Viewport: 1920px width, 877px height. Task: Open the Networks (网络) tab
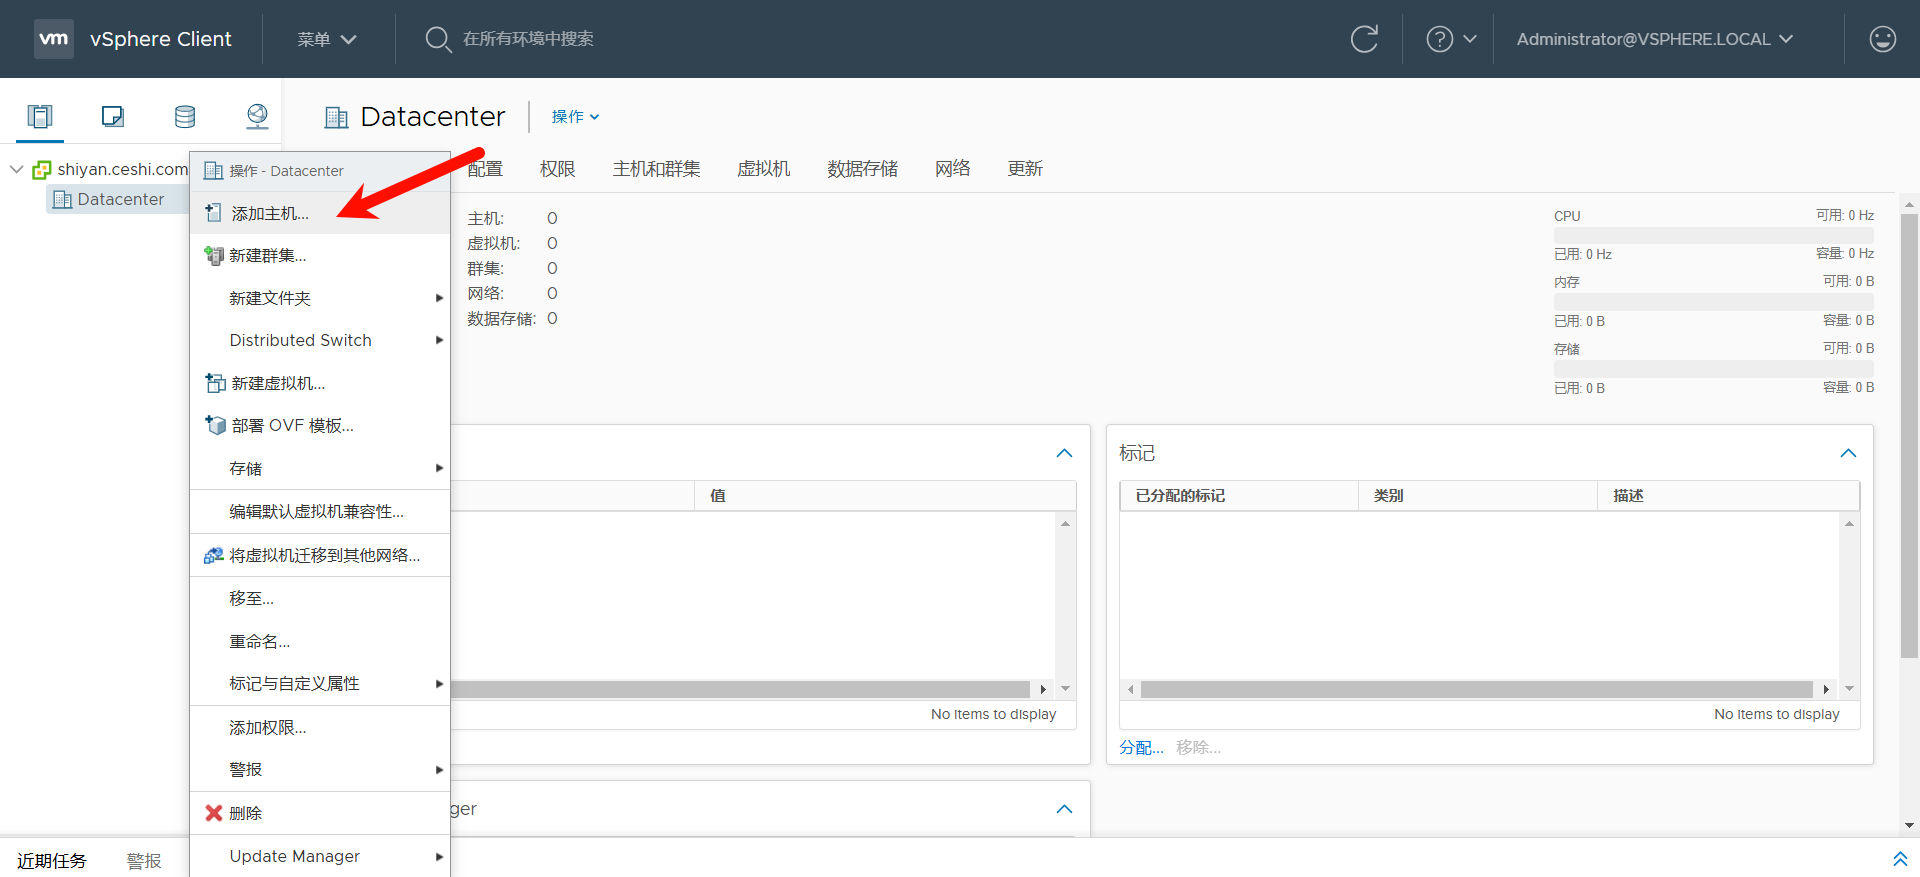tap(953, 169)
